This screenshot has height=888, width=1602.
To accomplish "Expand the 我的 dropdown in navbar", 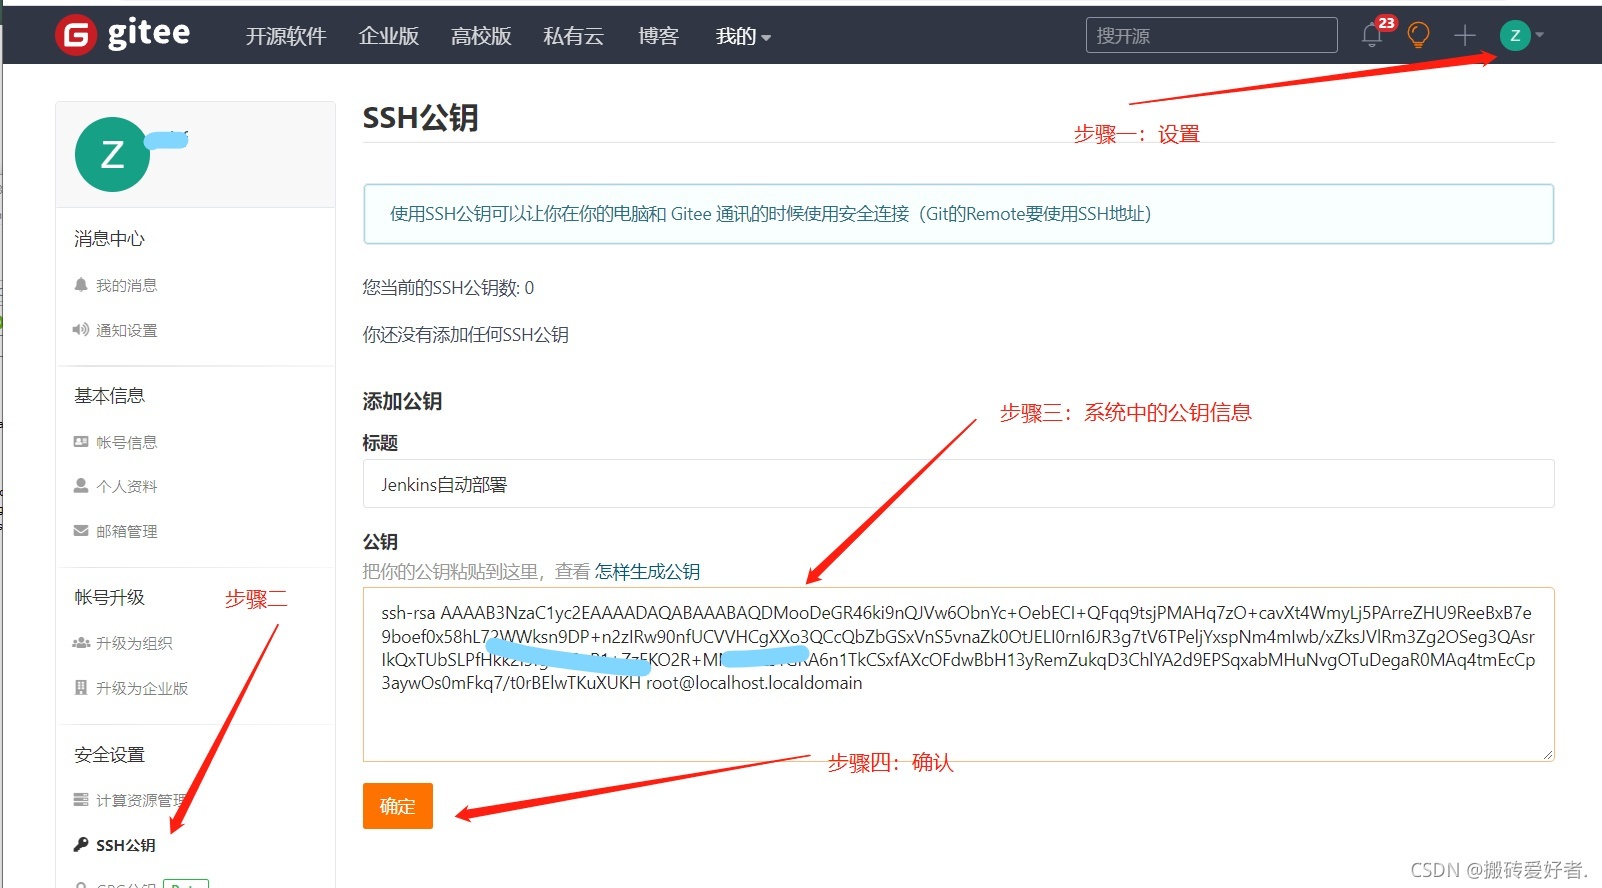I will tap(743, 36).
